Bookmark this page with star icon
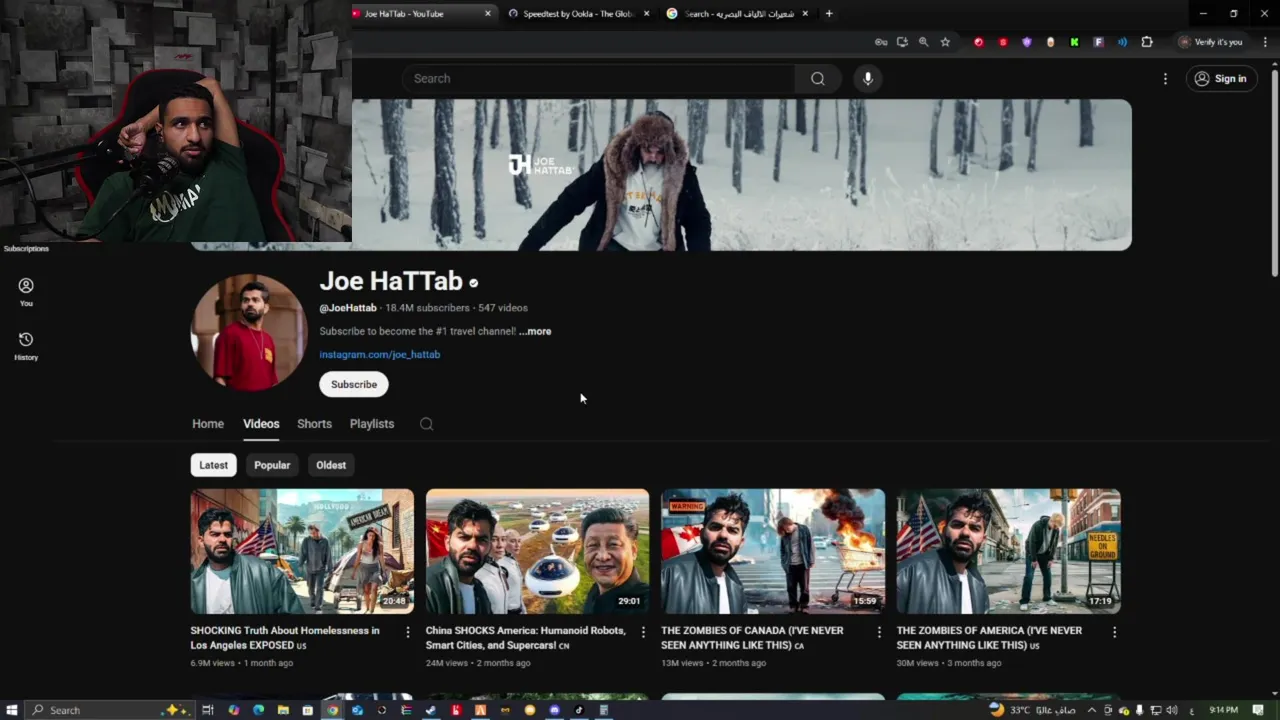The image size is (1280, 720). pyautogui.click(x=945, y=42)
